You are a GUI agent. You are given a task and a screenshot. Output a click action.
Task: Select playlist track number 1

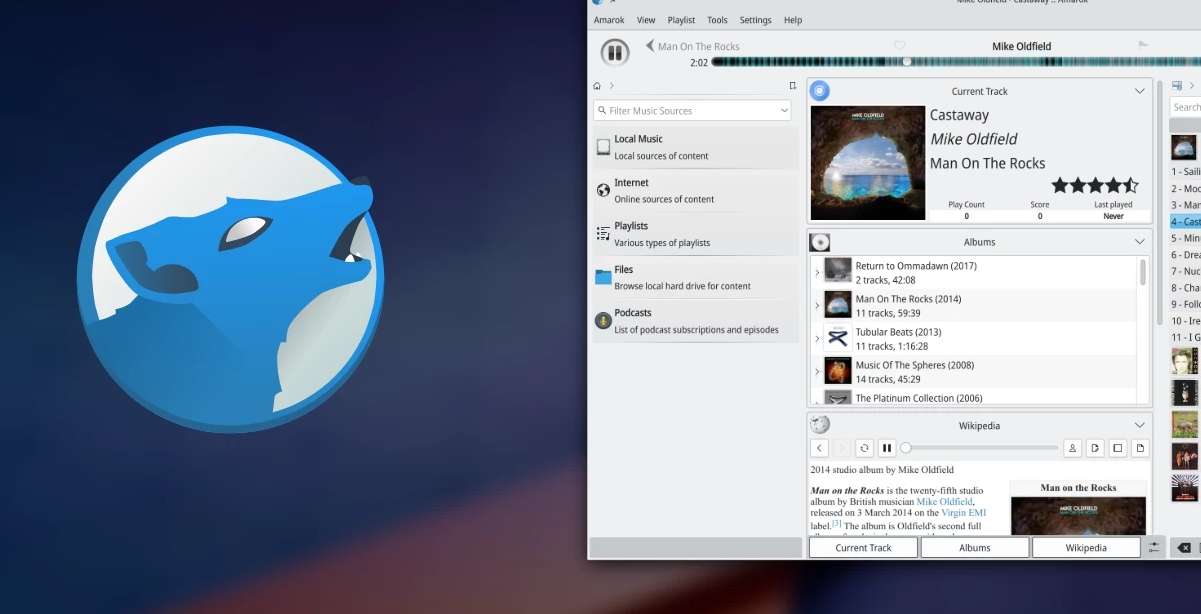tap(1186, 172)
